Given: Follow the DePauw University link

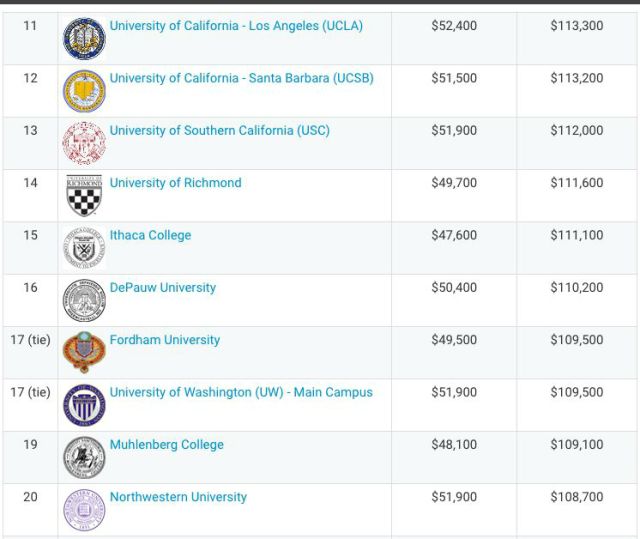Looking at the screenshot, I should (x=163, y=288).
